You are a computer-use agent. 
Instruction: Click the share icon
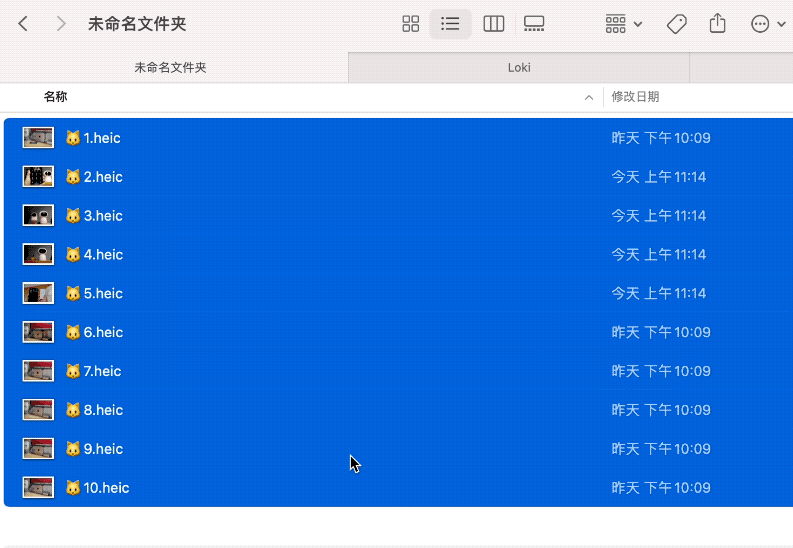click(717, 23)
